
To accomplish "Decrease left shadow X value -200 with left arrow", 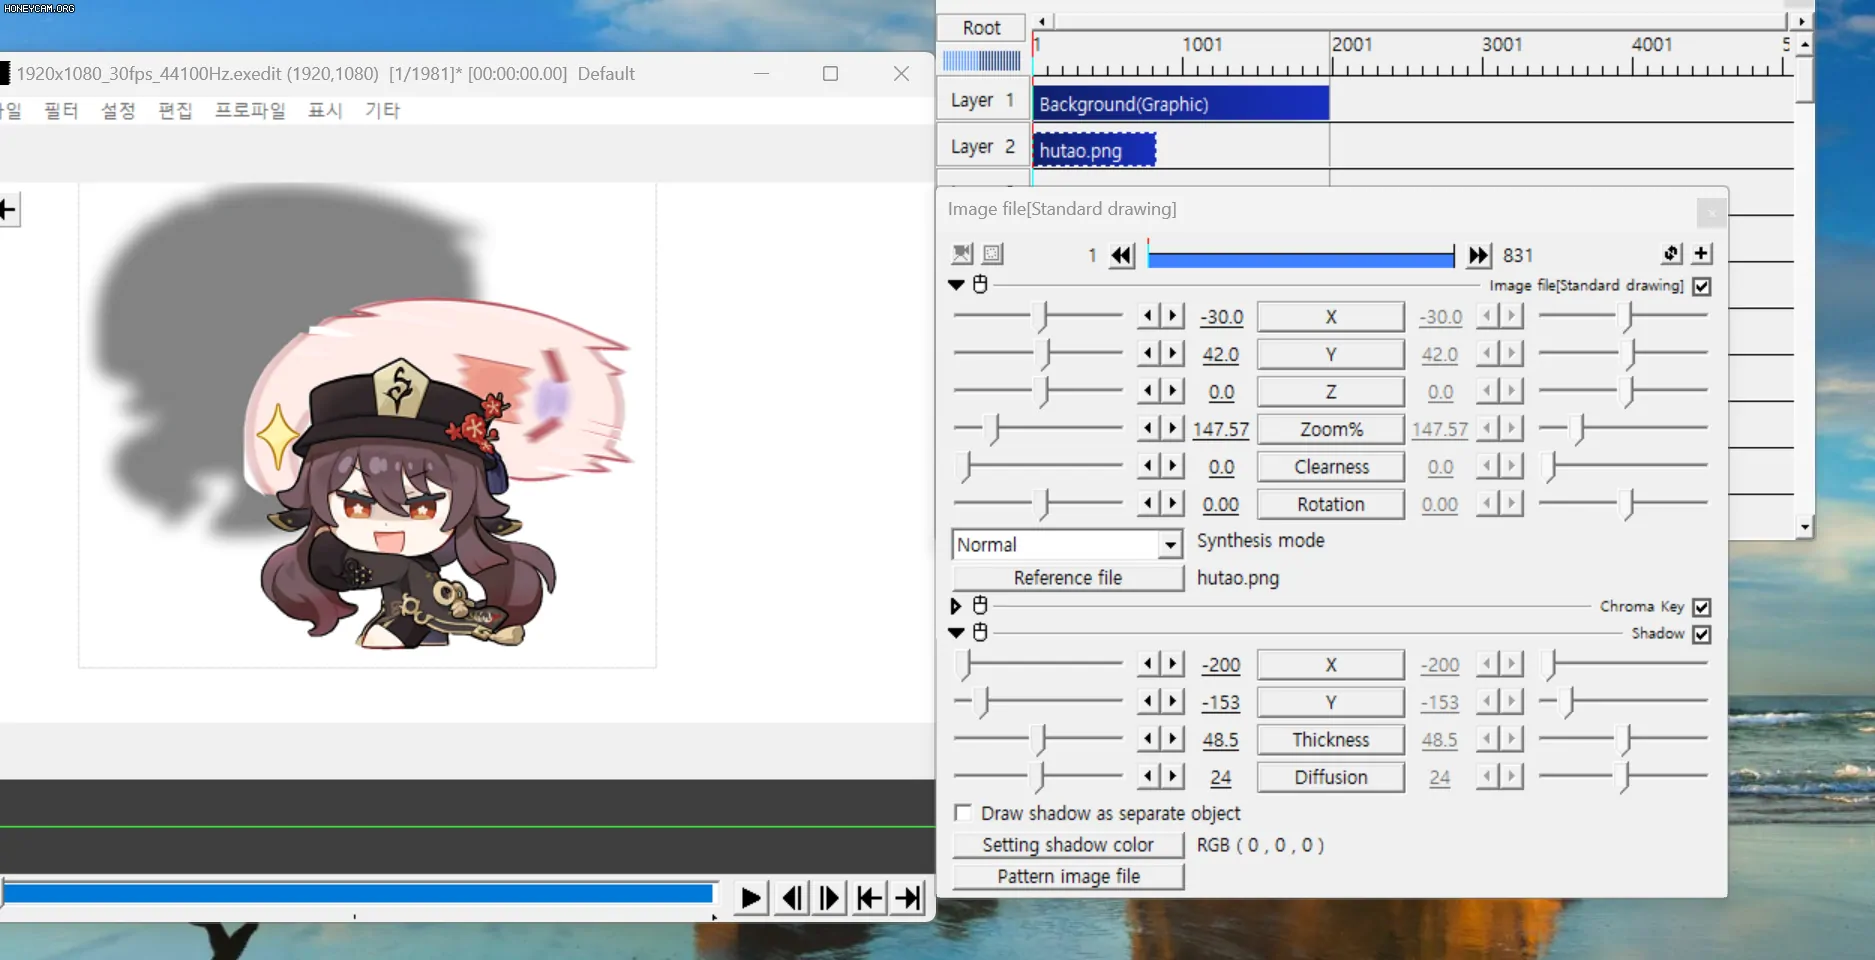I will (x=1148, y=663).
